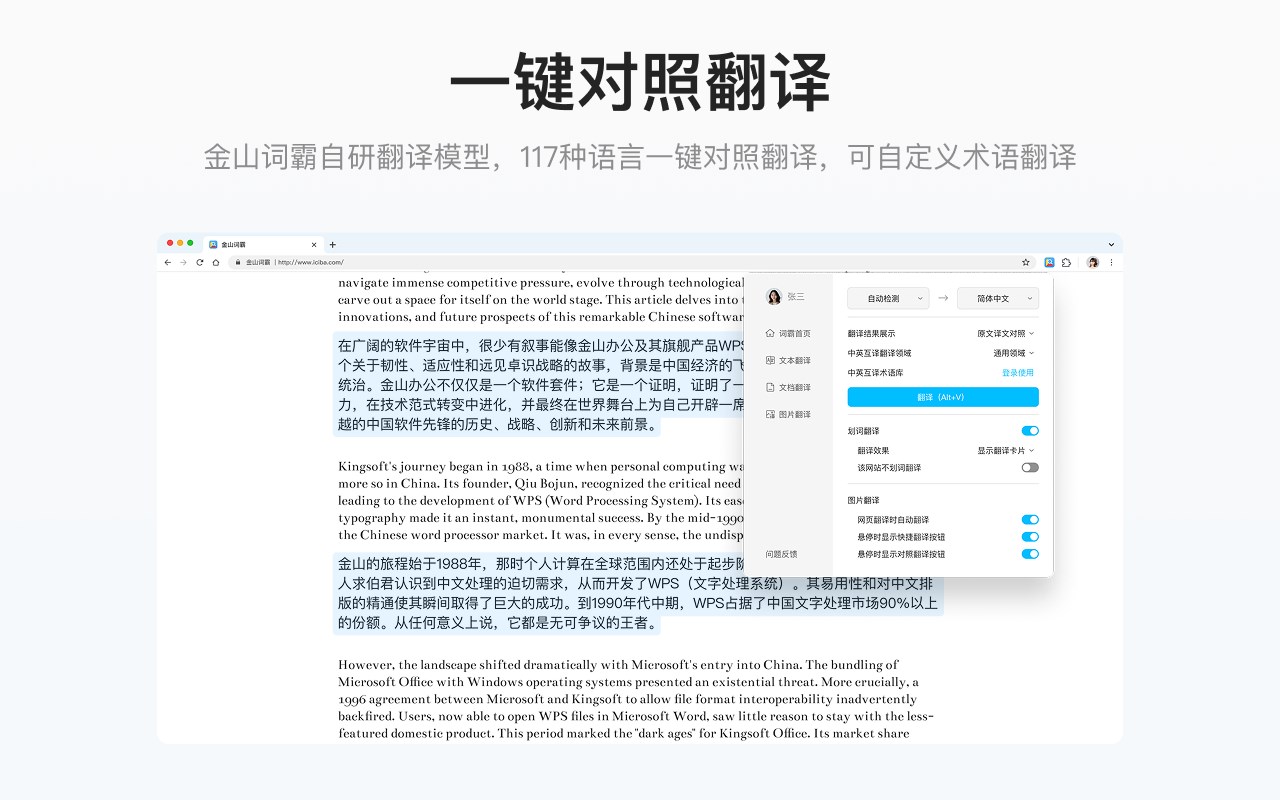Image resolution: width=1280 pixels, height=800 pixels.
Task: Open the browser profile avatar
Action: (x=1092, y=262)
